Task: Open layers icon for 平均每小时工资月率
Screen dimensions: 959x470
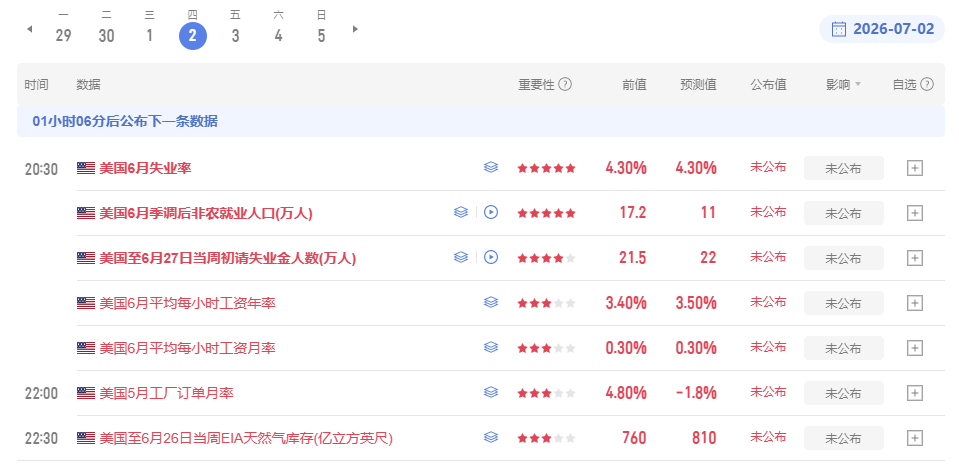Action: (491, 348)
